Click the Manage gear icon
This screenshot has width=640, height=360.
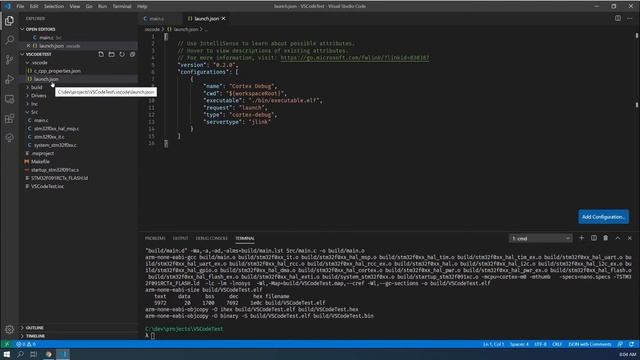pos(9,329)
